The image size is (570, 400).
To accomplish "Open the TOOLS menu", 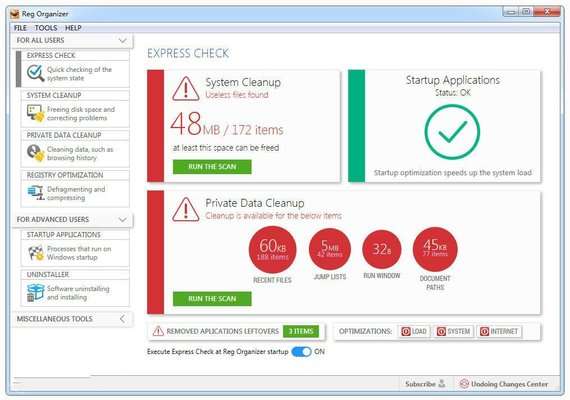I will coord(46,28).
